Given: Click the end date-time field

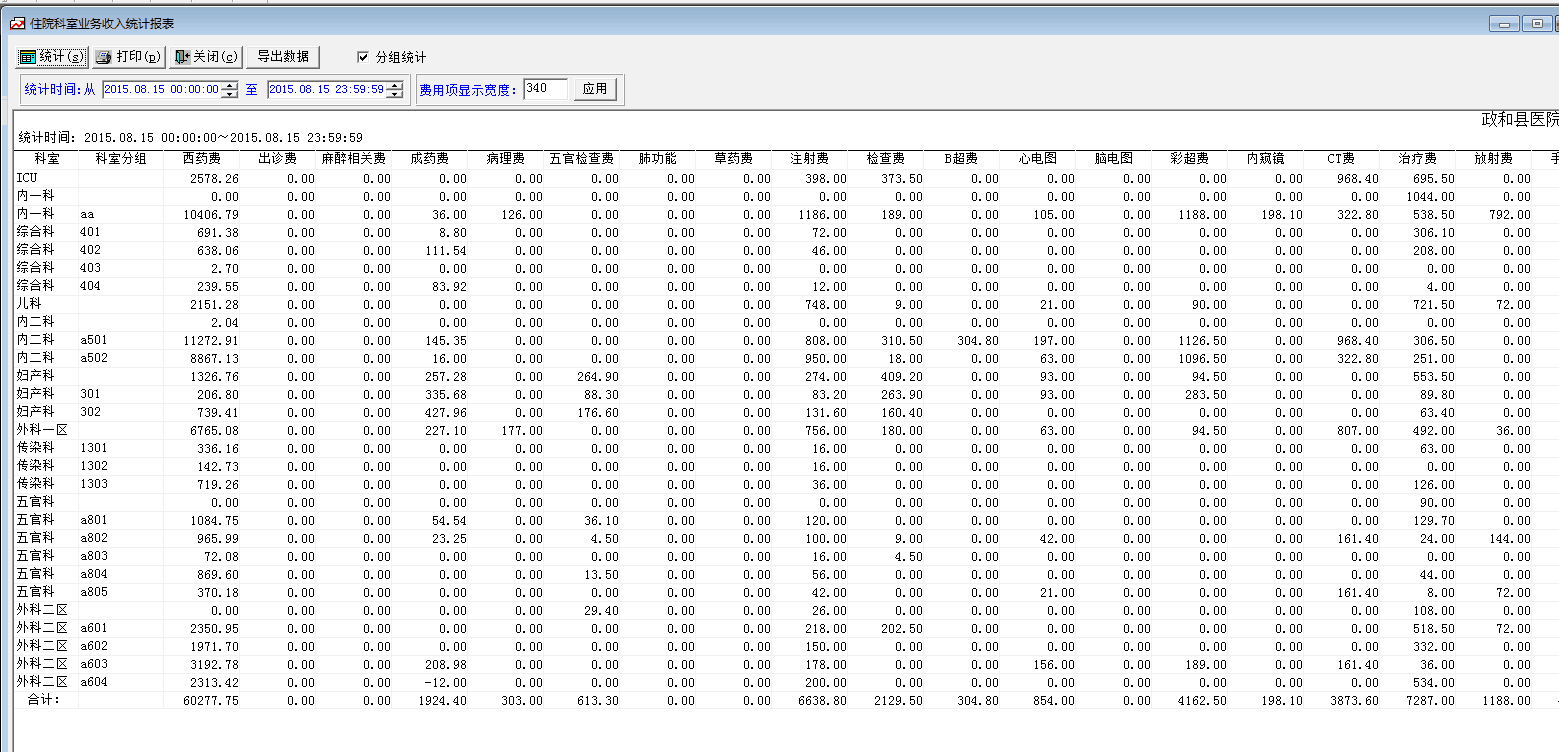Looking at the screenshot, I should point(327,89).
